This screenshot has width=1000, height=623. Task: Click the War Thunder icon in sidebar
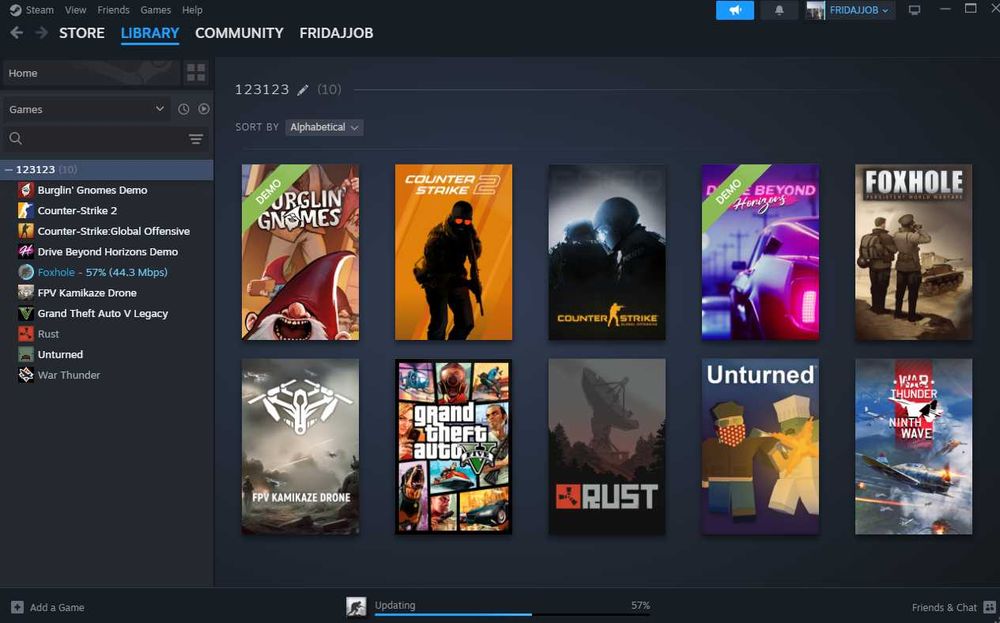click(26, 374)
